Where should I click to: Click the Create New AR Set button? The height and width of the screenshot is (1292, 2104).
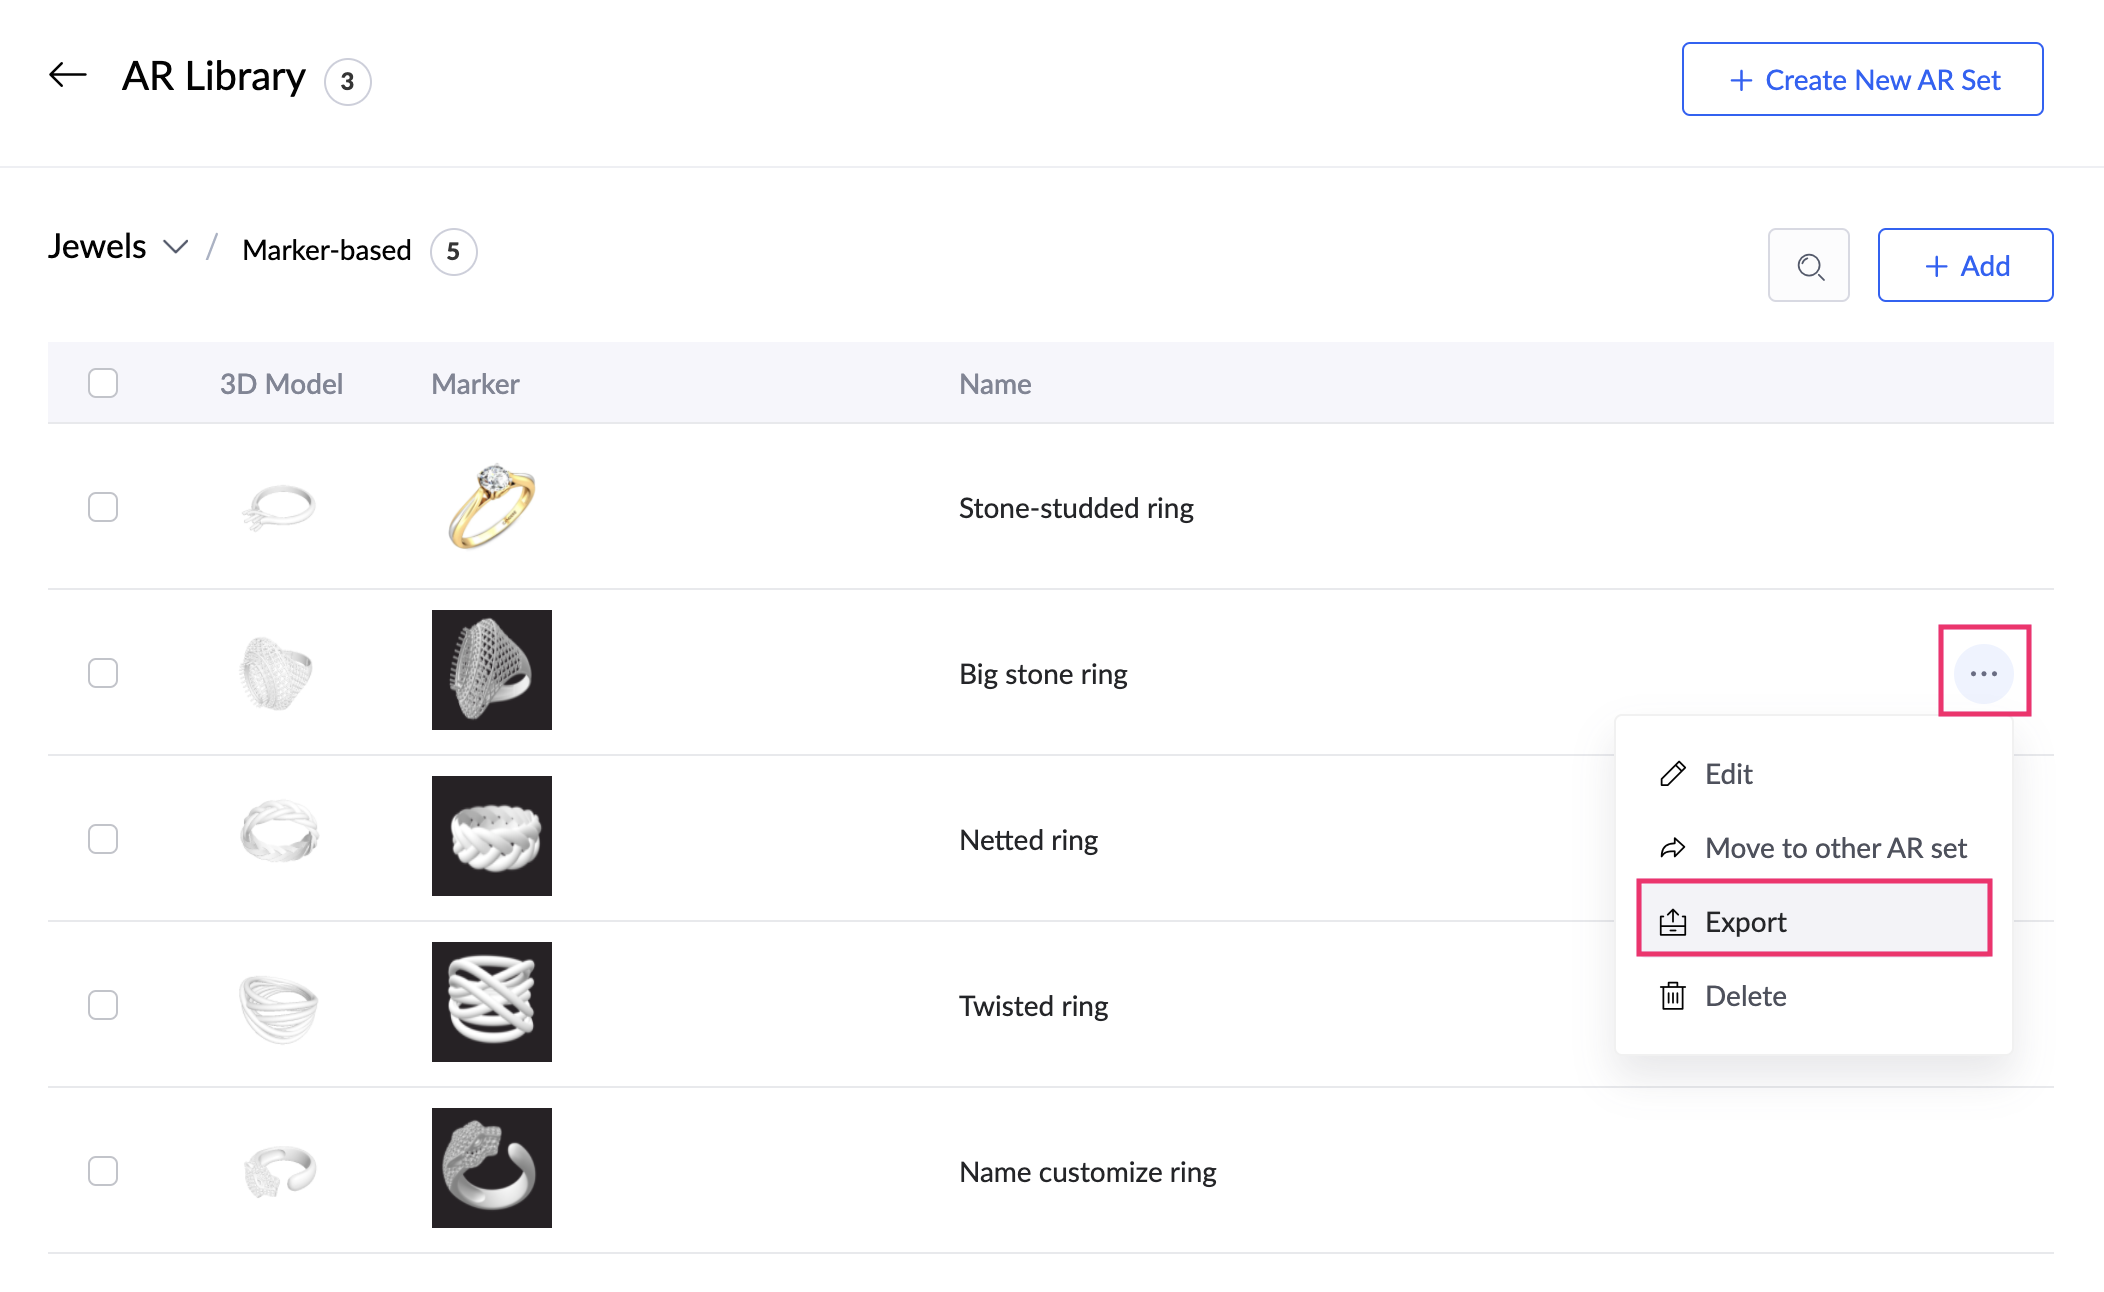1862,79
